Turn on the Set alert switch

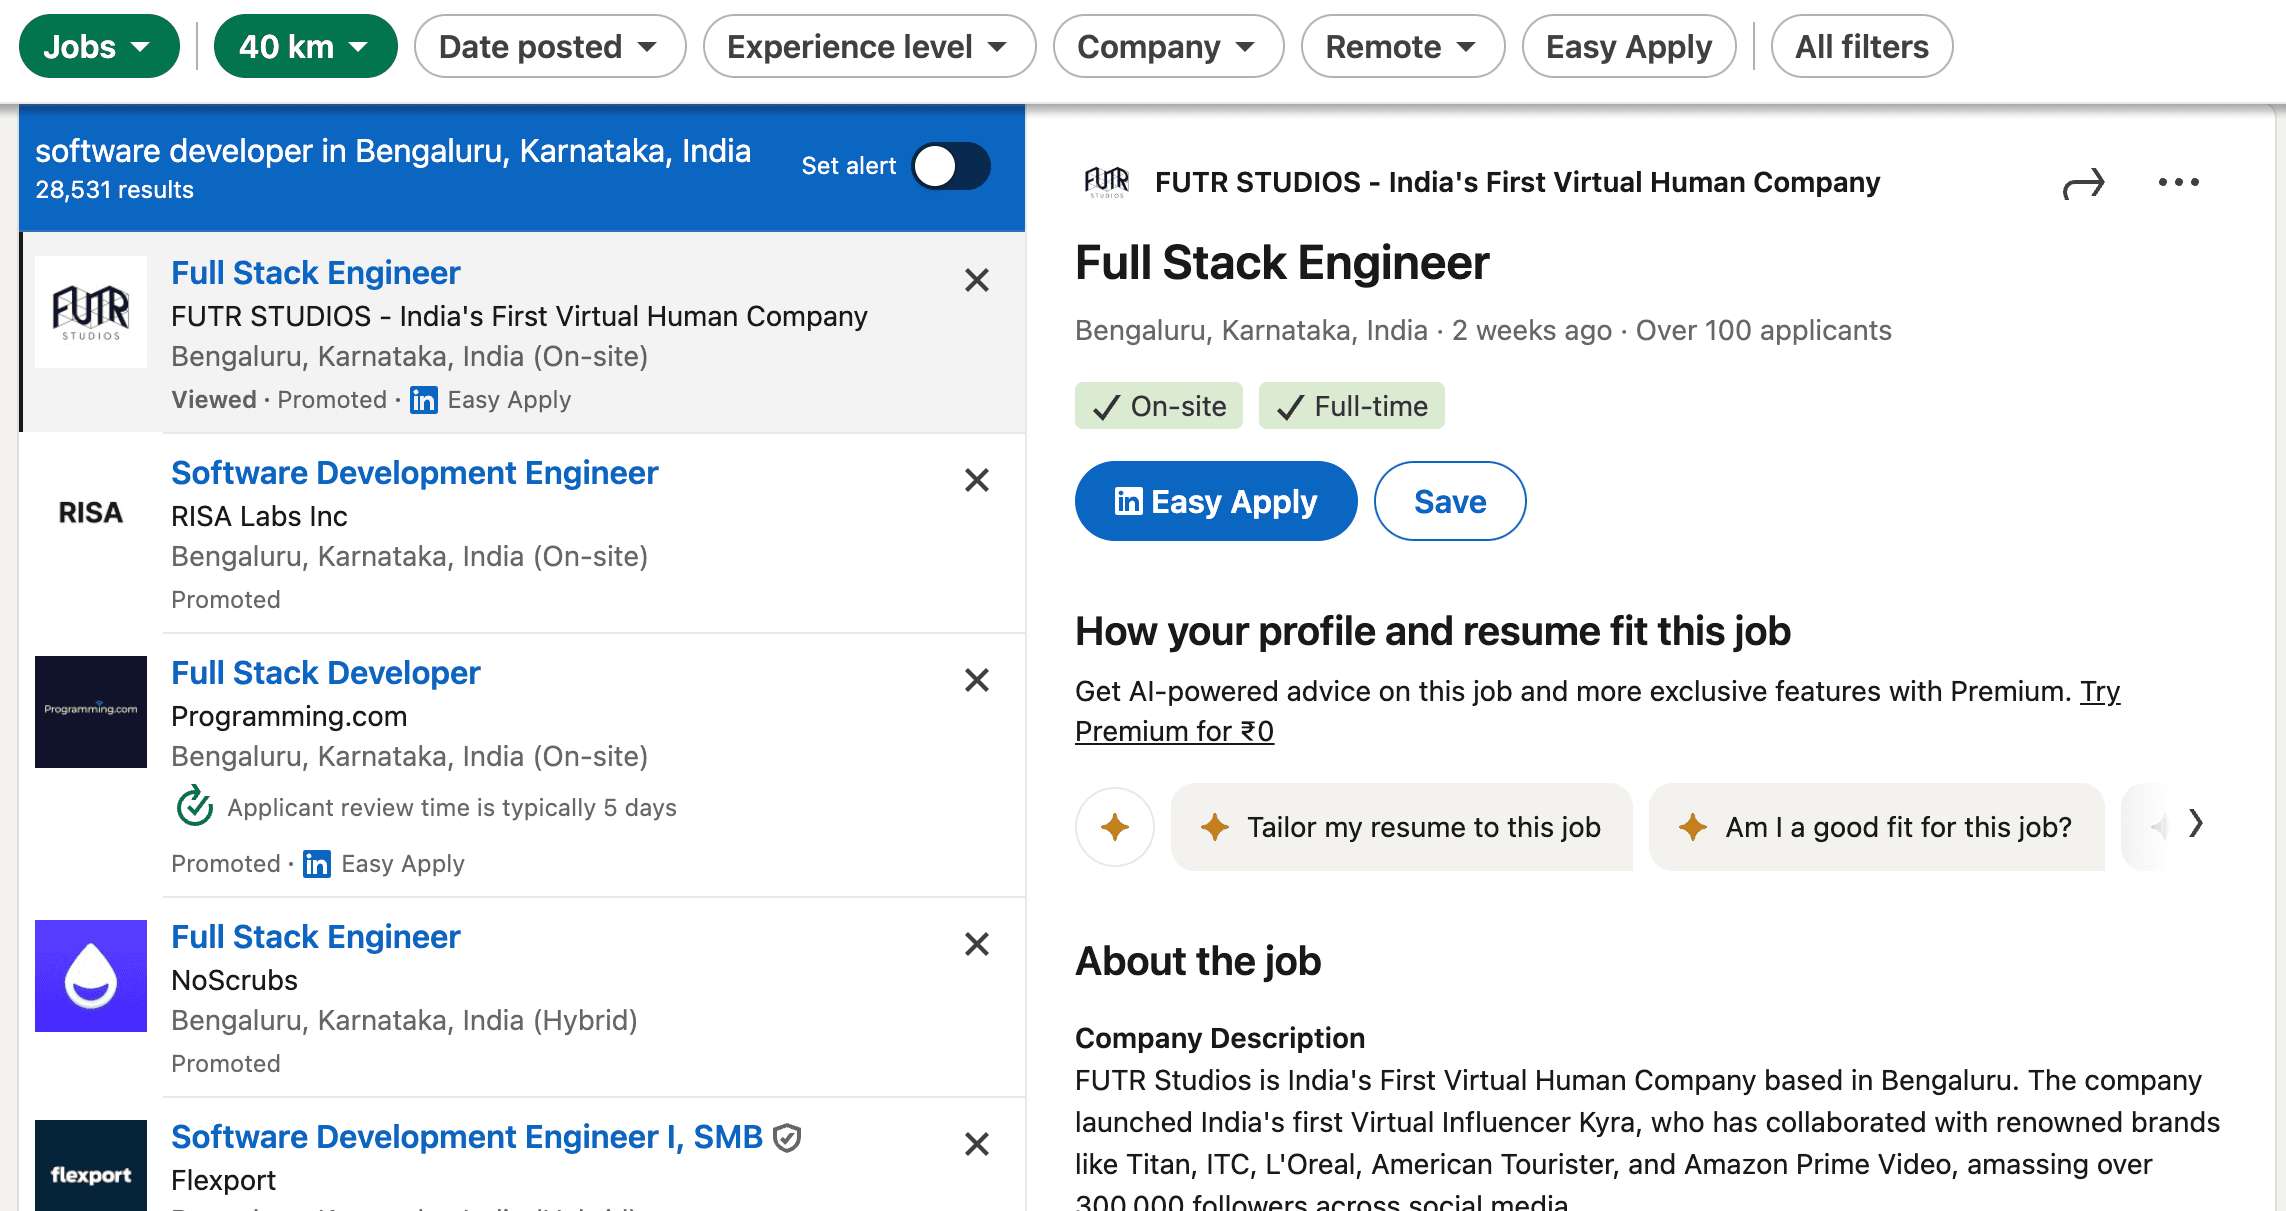pos(951,166)
